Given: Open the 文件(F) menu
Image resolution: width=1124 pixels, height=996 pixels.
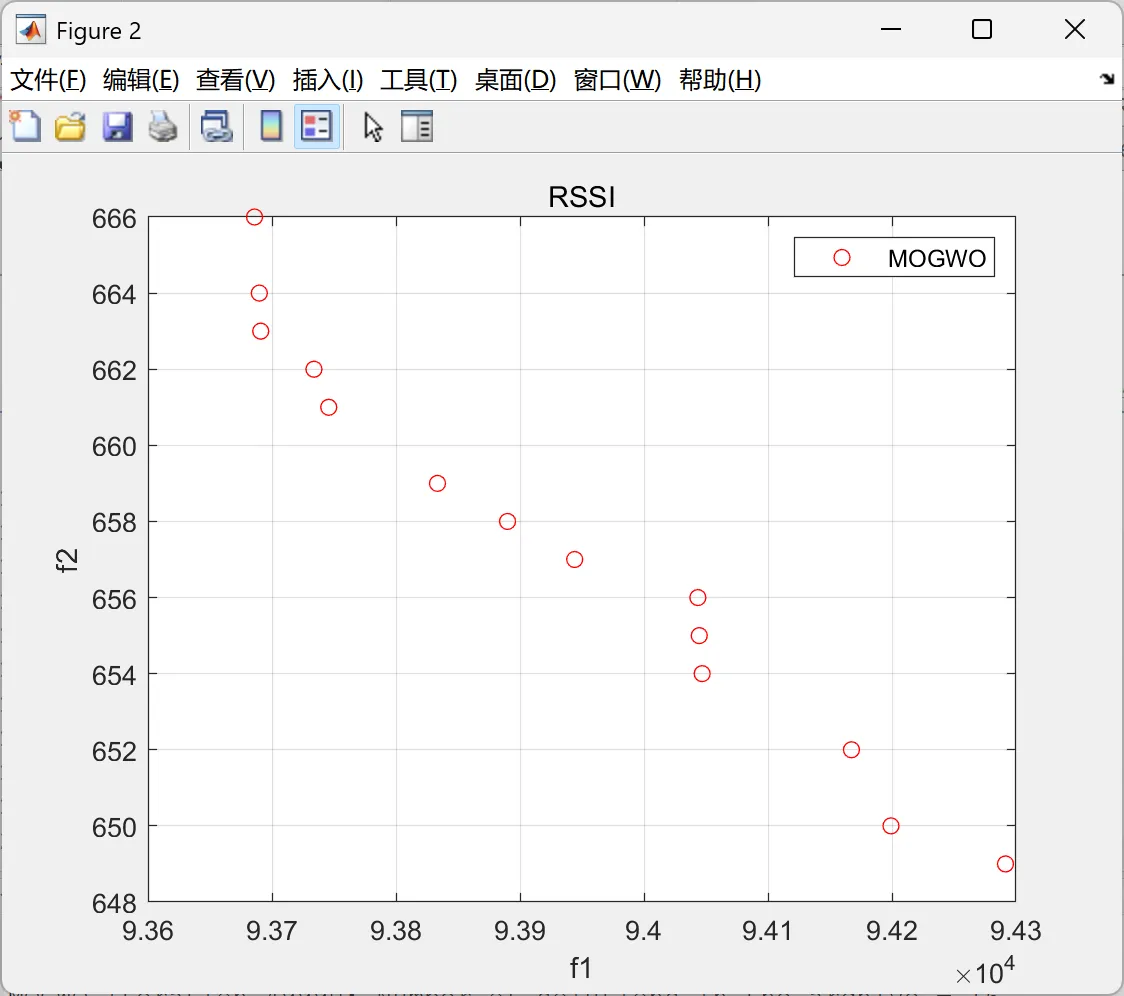Looking at the screenshot, I should pos(48,80).
